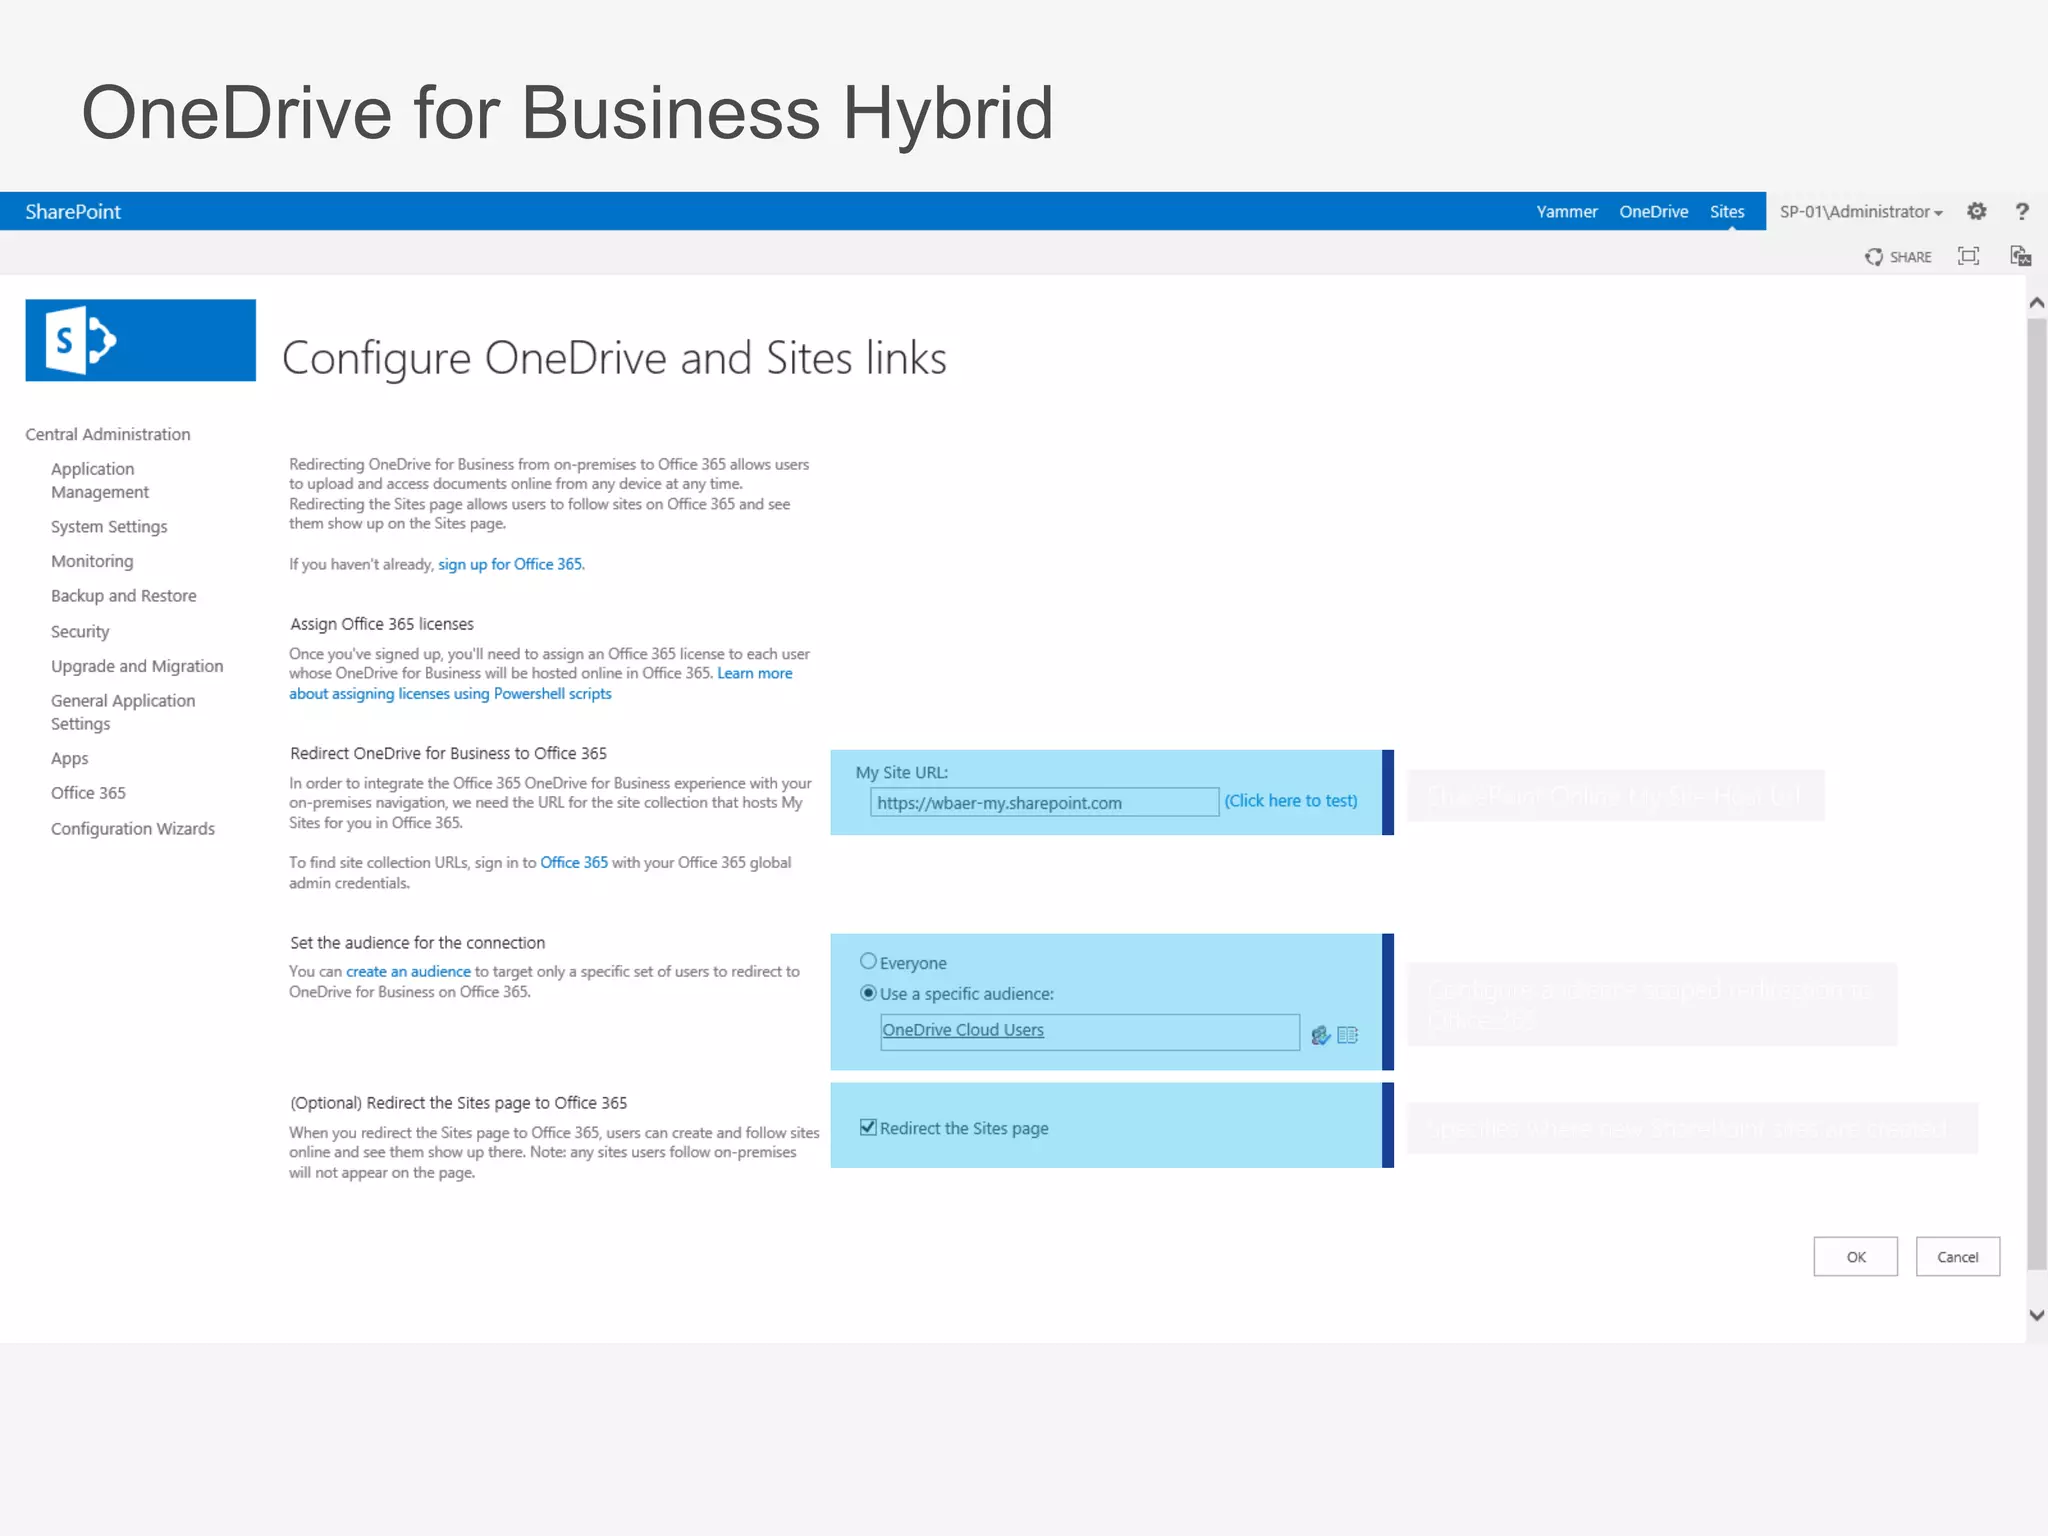The height and width of the screenshot is (1536, 2048).
Task: Open General Application Settings in sidebar
Action: pyautogui.click(x=123, y=712)
